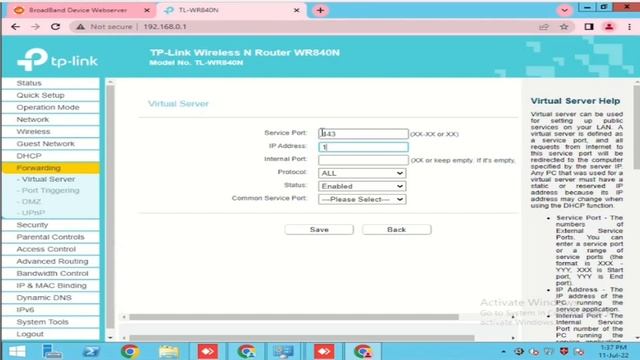Save the virtual server entry

[x=319, y=230]
